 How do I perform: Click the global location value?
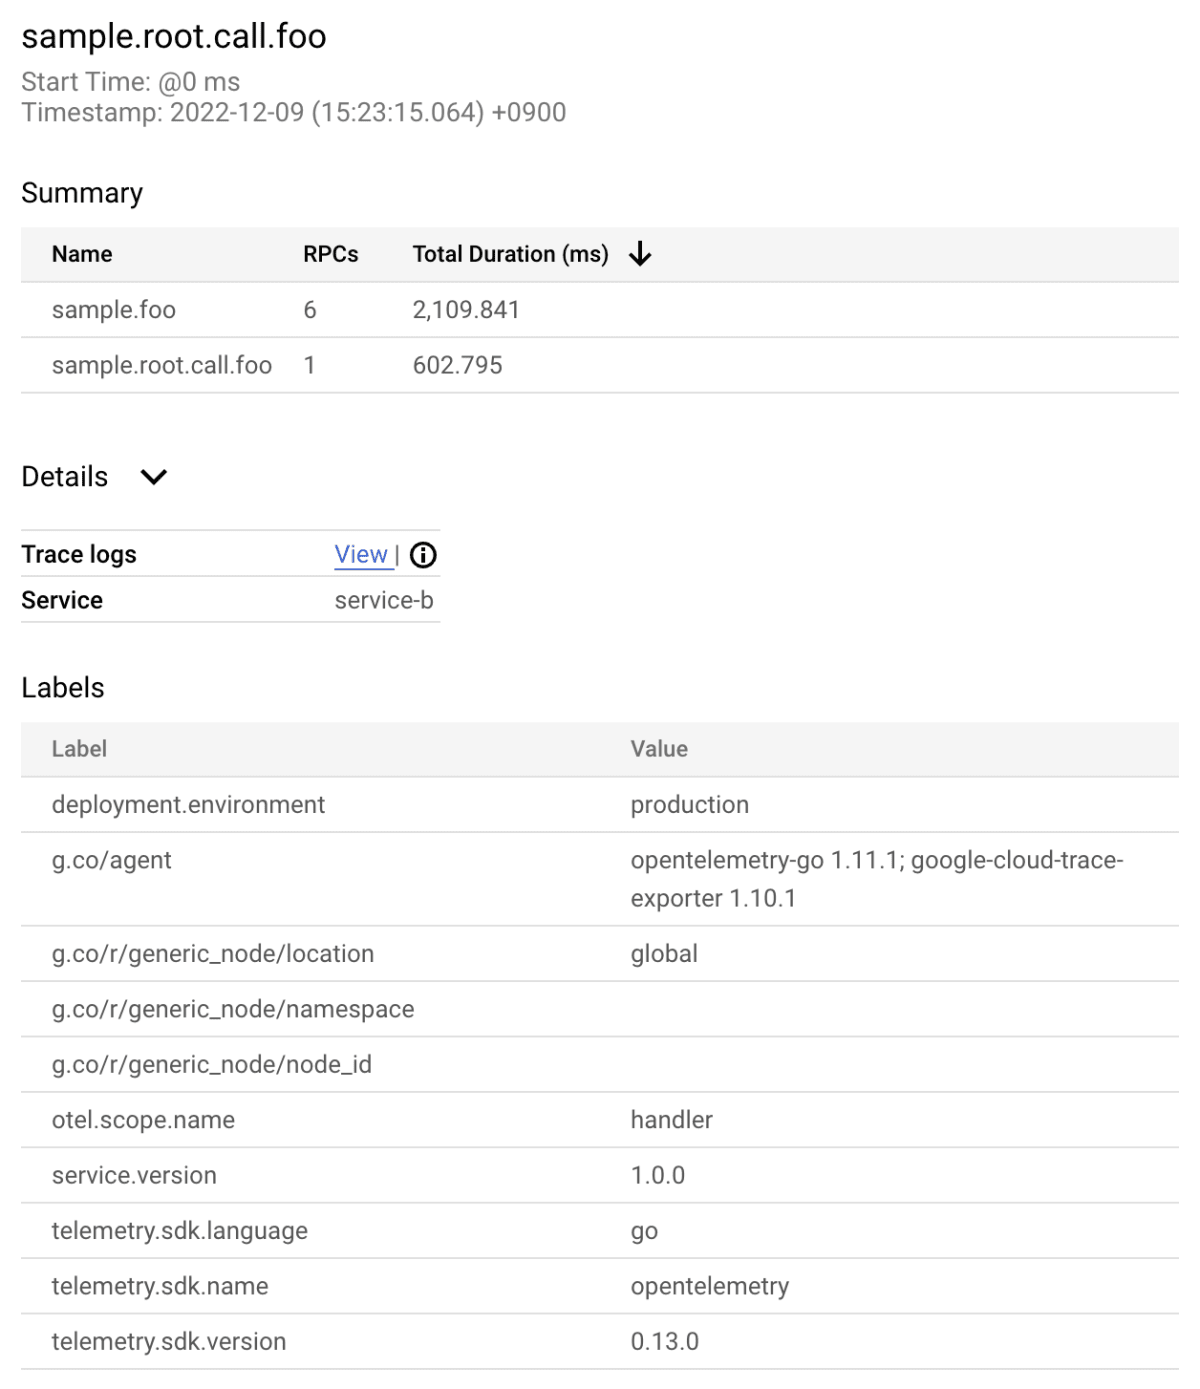[664, 954]
